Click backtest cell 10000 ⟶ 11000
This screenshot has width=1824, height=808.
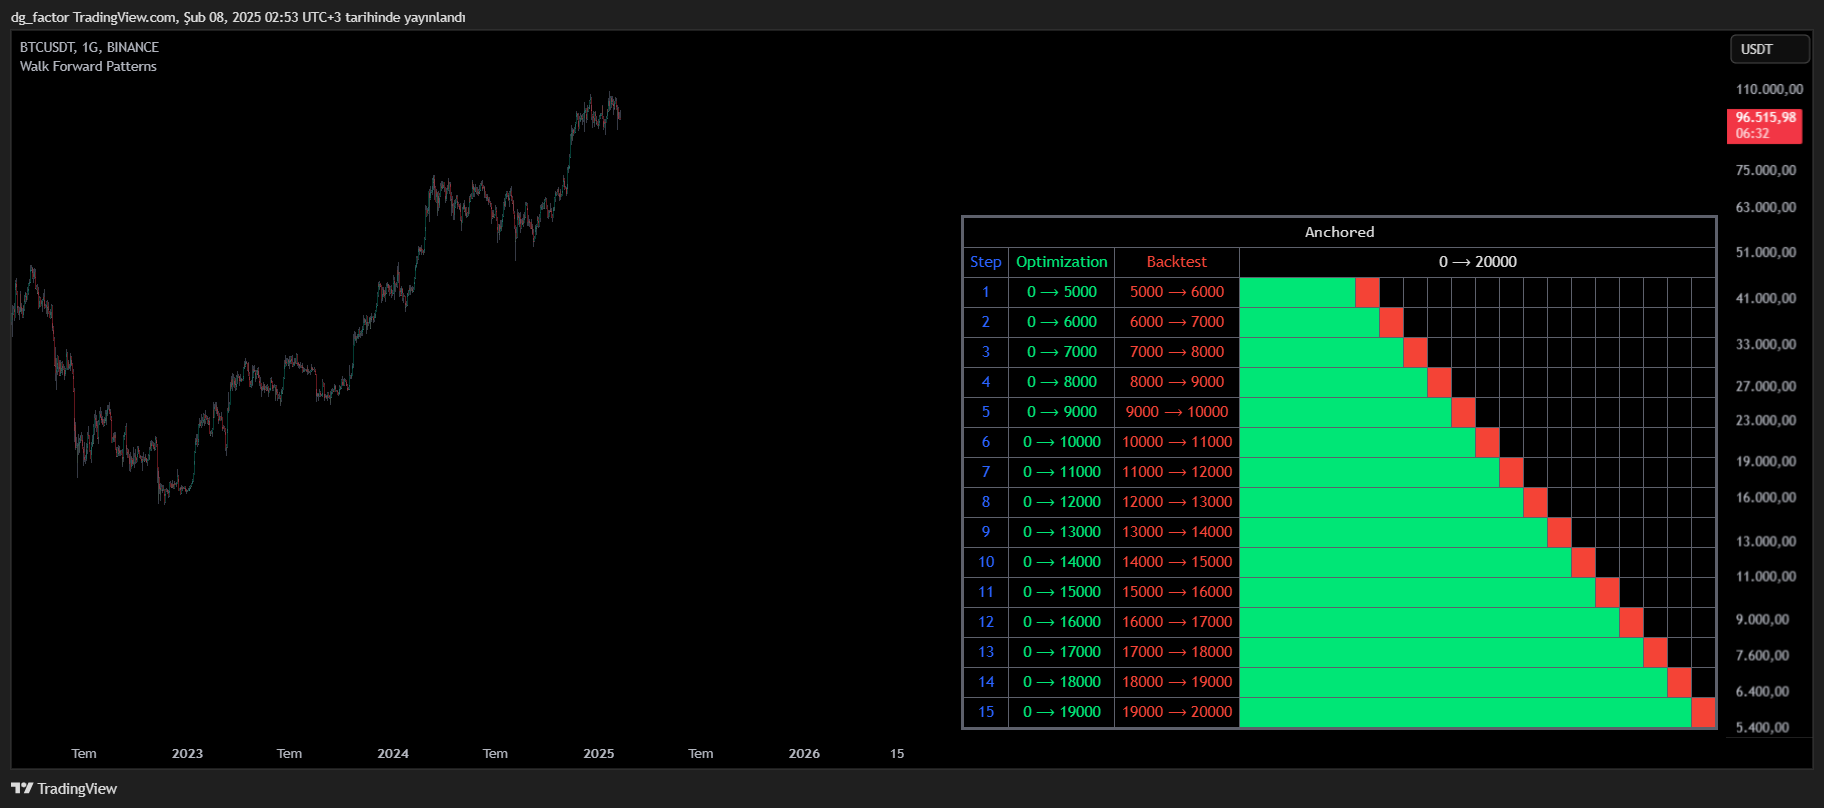click(1176, 442)
